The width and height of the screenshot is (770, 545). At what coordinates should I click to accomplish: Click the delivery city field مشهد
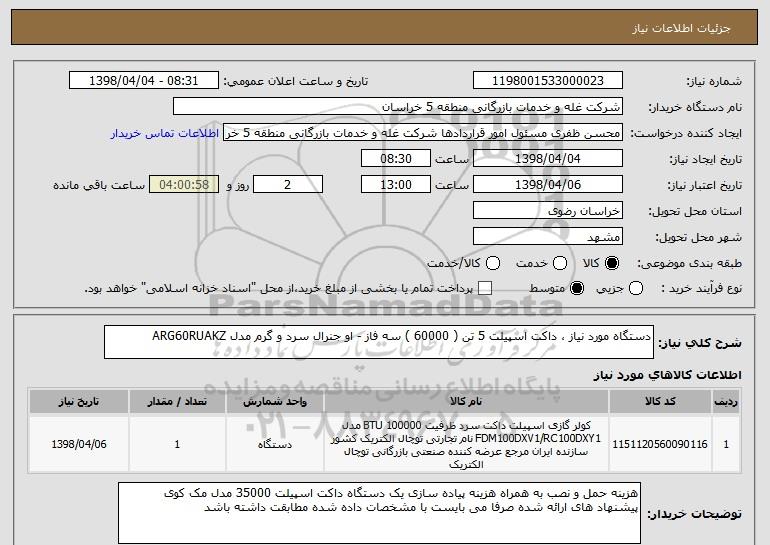pyautogui.click(x=548, y=237)
